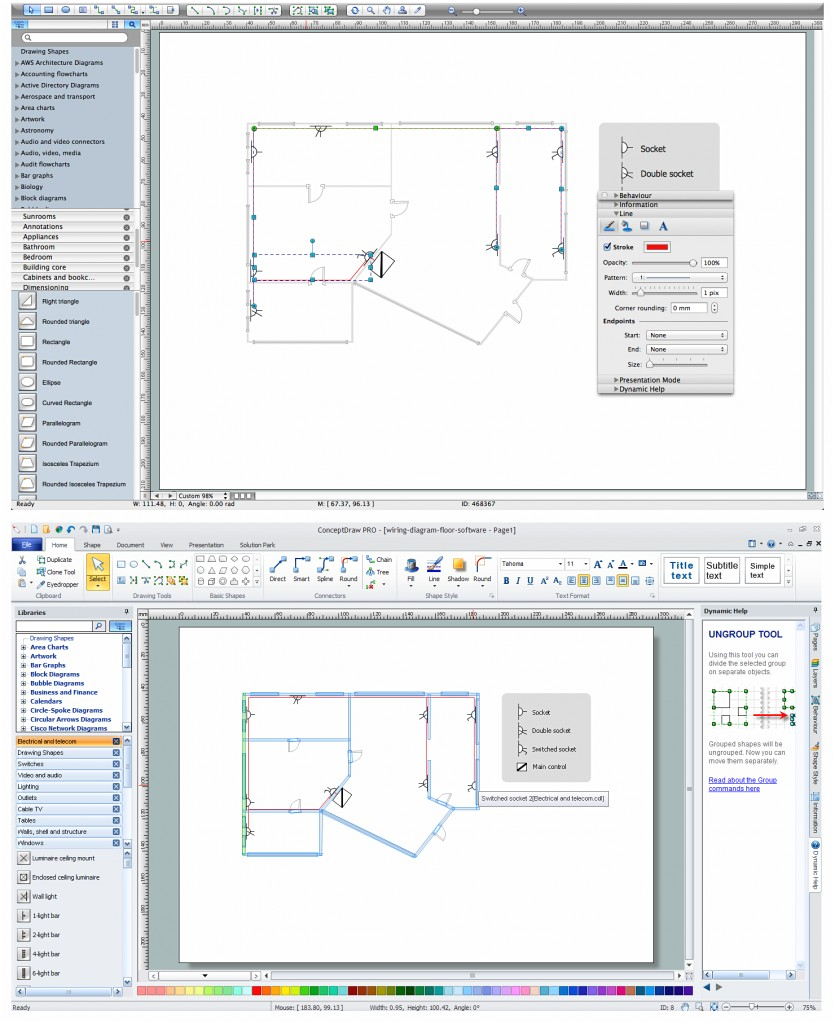Image resolution: width=835 pixels, height=1024 pixels.
Task: Activate the Select tool
Action: (98, 567)
